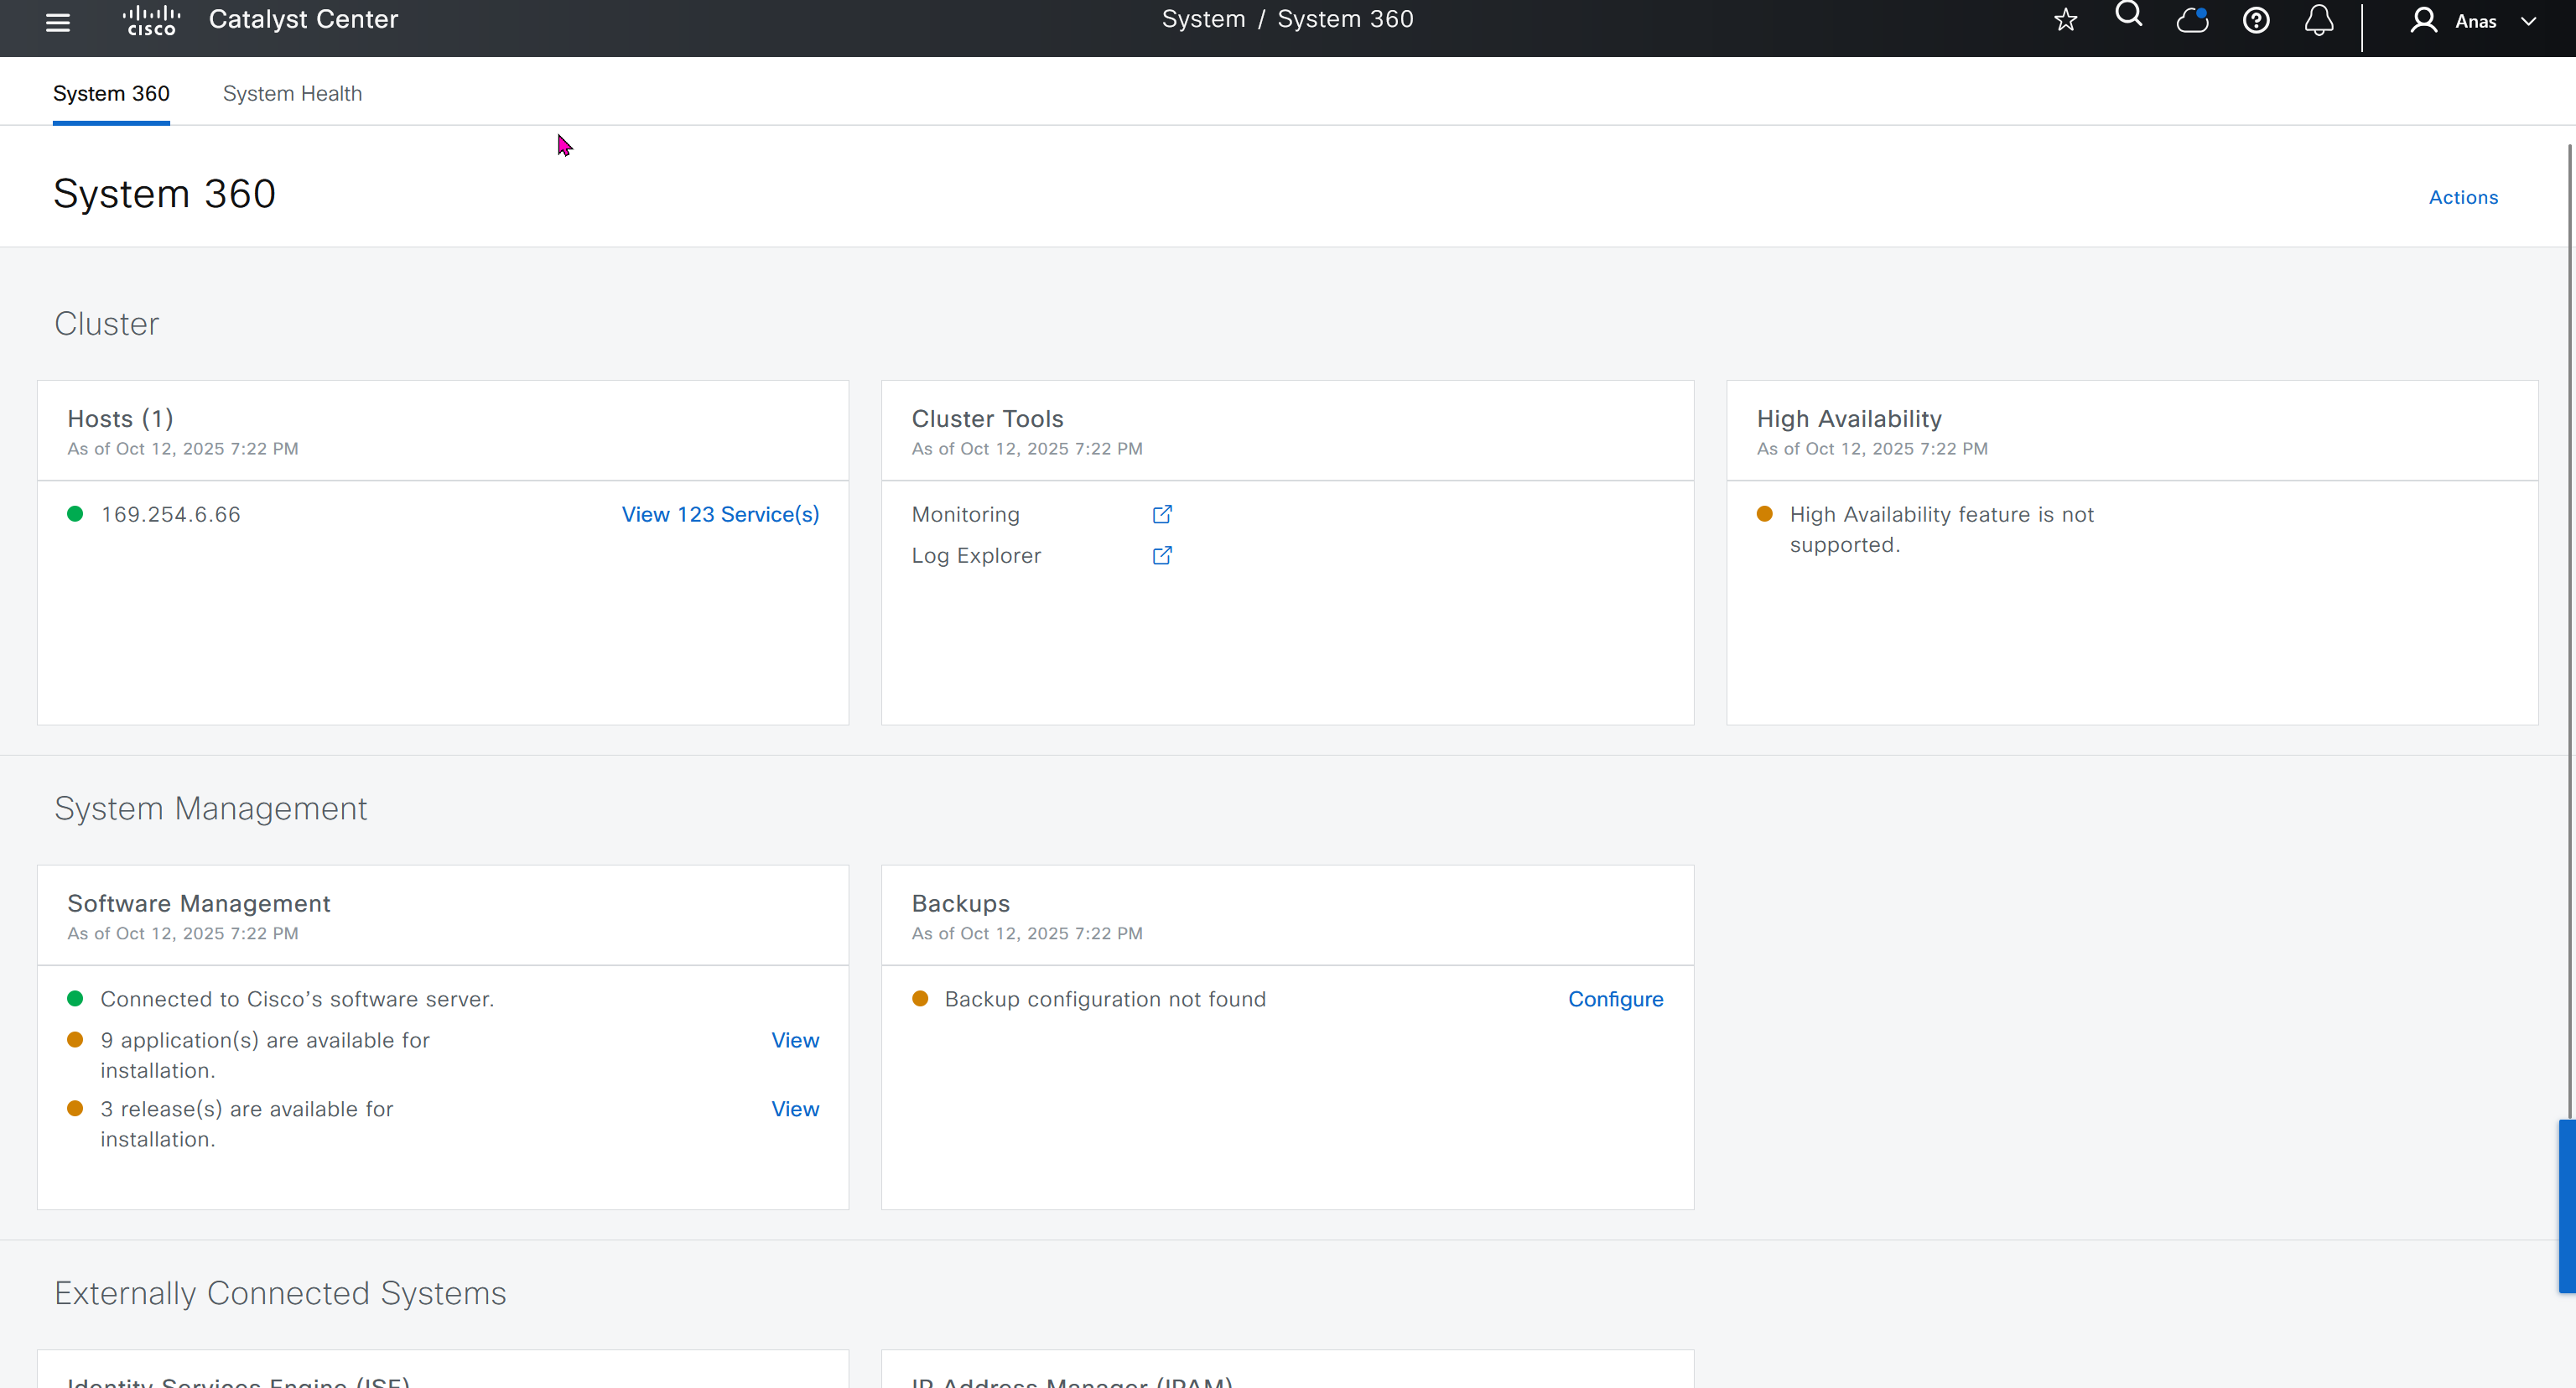Screen dimensions: 2576x1388
Task: Click the System breadcrumb in header
Action: [1203, 19]
